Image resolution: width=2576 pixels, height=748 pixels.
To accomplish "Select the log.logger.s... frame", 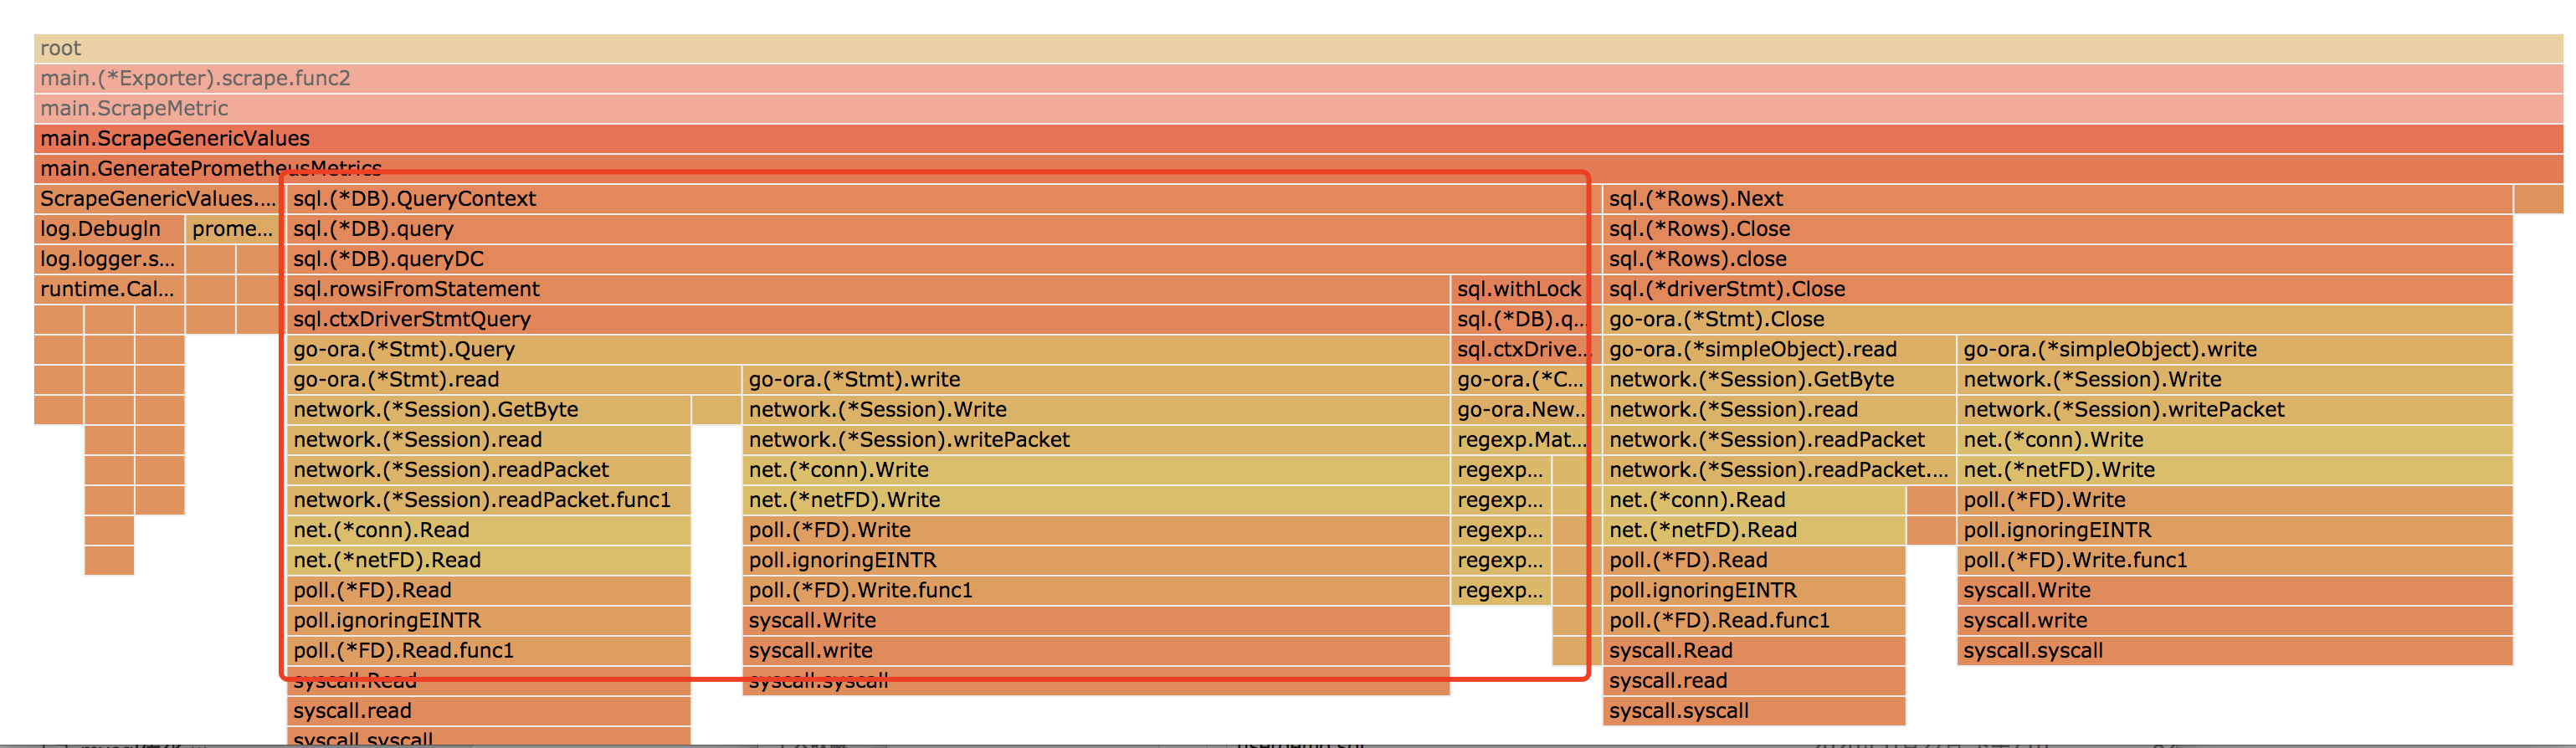I will [x=108, y=258].
